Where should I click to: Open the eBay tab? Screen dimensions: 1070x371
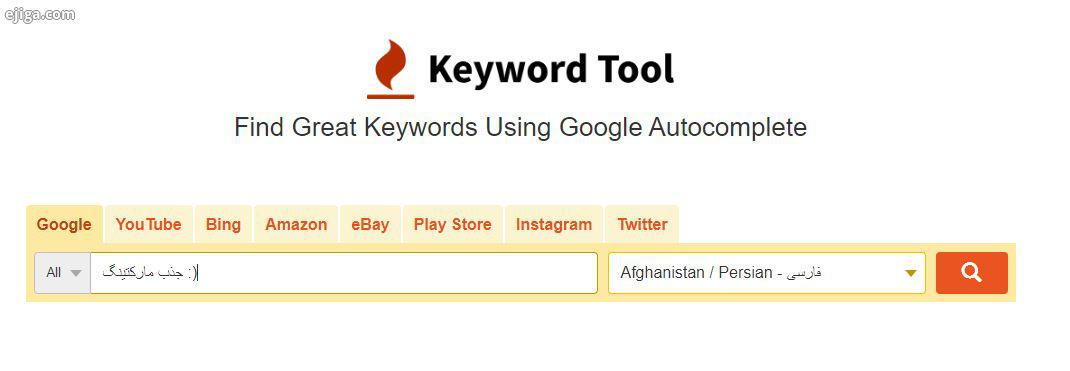(370, 224)
